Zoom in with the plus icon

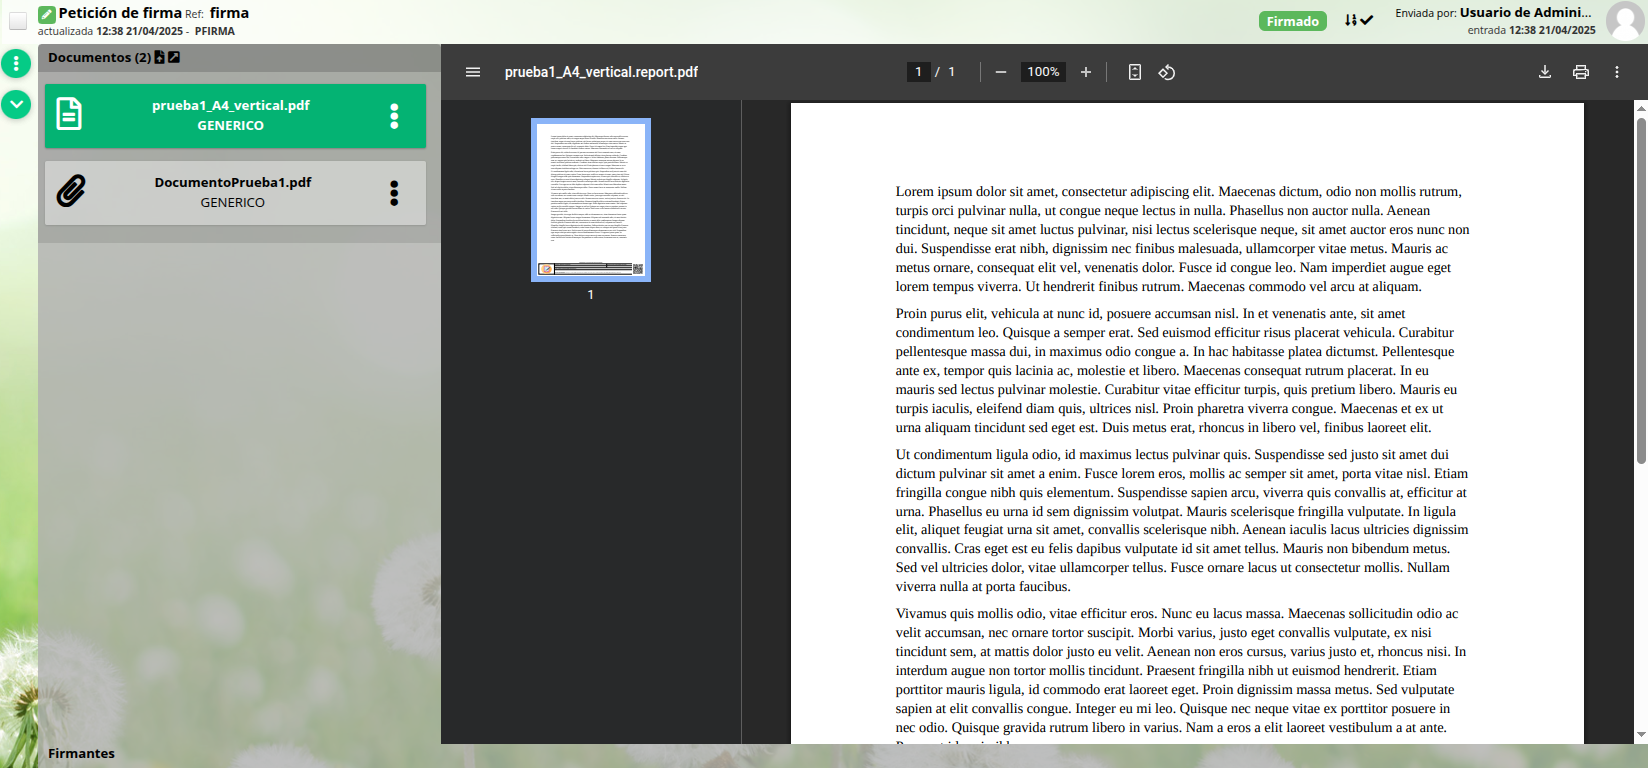[1085, 72]
